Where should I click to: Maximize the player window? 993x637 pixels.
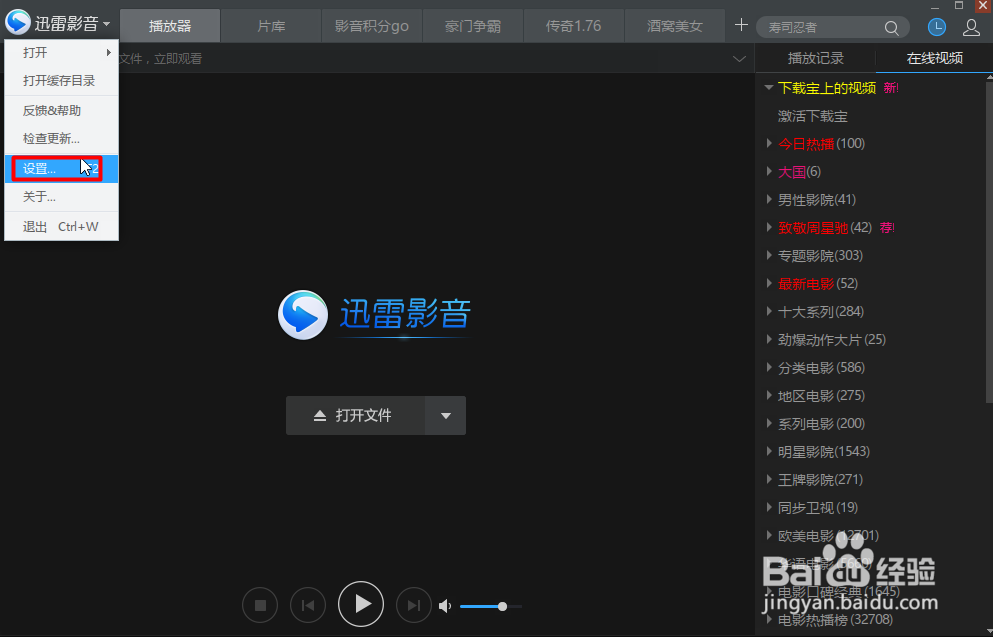pyautogui.click(x=959, y=6)
